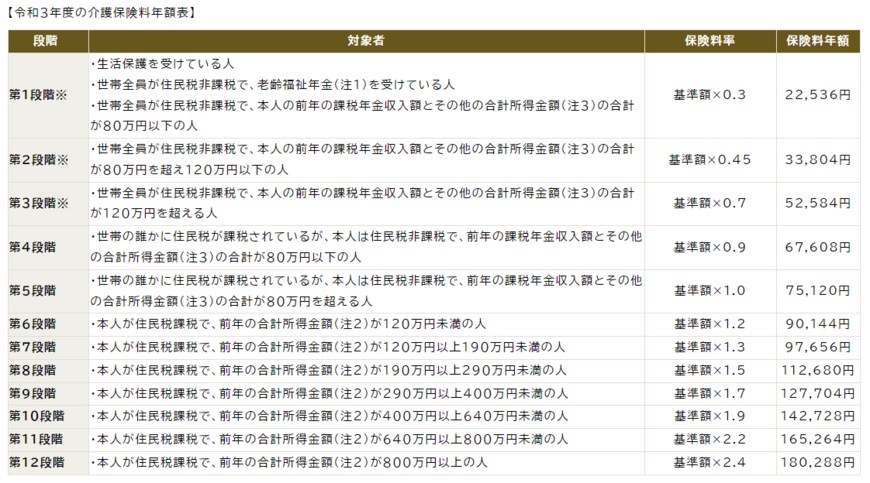Select the 第2段階※ row label
Image resolution: width=870 pixels, height=483 pixels.
(x=39, y=160)
